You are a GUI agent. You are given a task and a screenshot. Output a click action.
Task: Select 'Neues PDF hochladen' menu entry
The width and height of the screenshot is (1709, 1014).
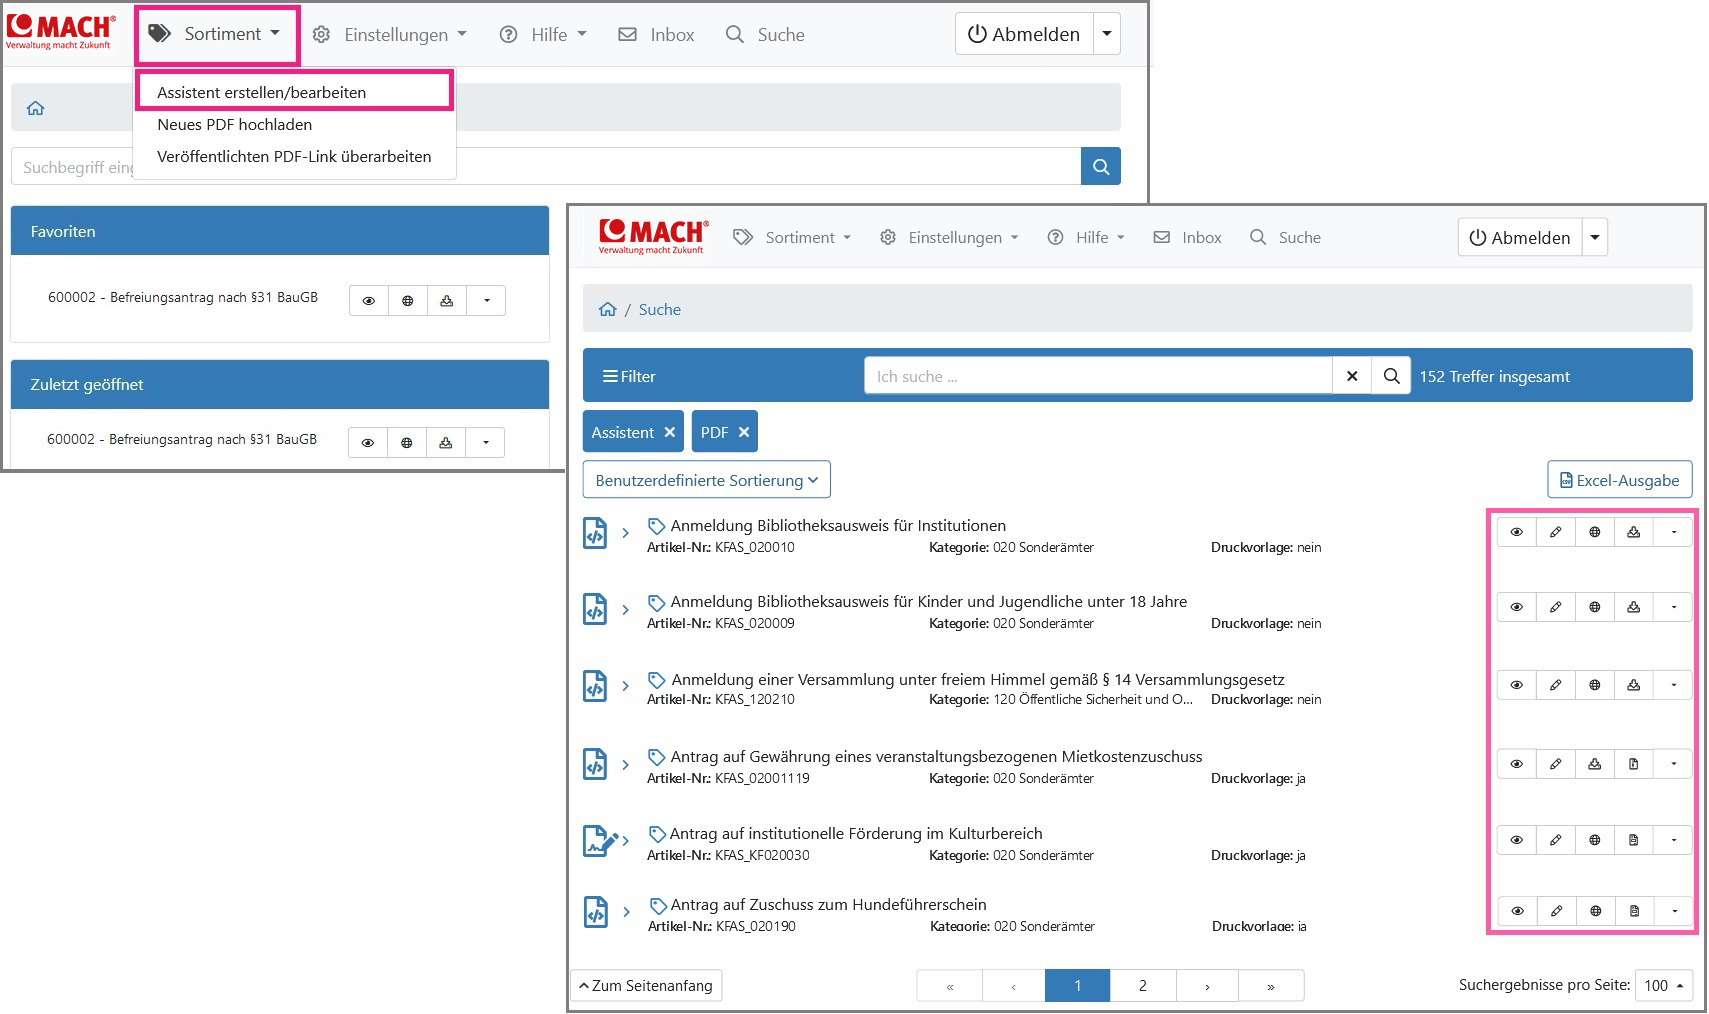[x=235, y=124]
